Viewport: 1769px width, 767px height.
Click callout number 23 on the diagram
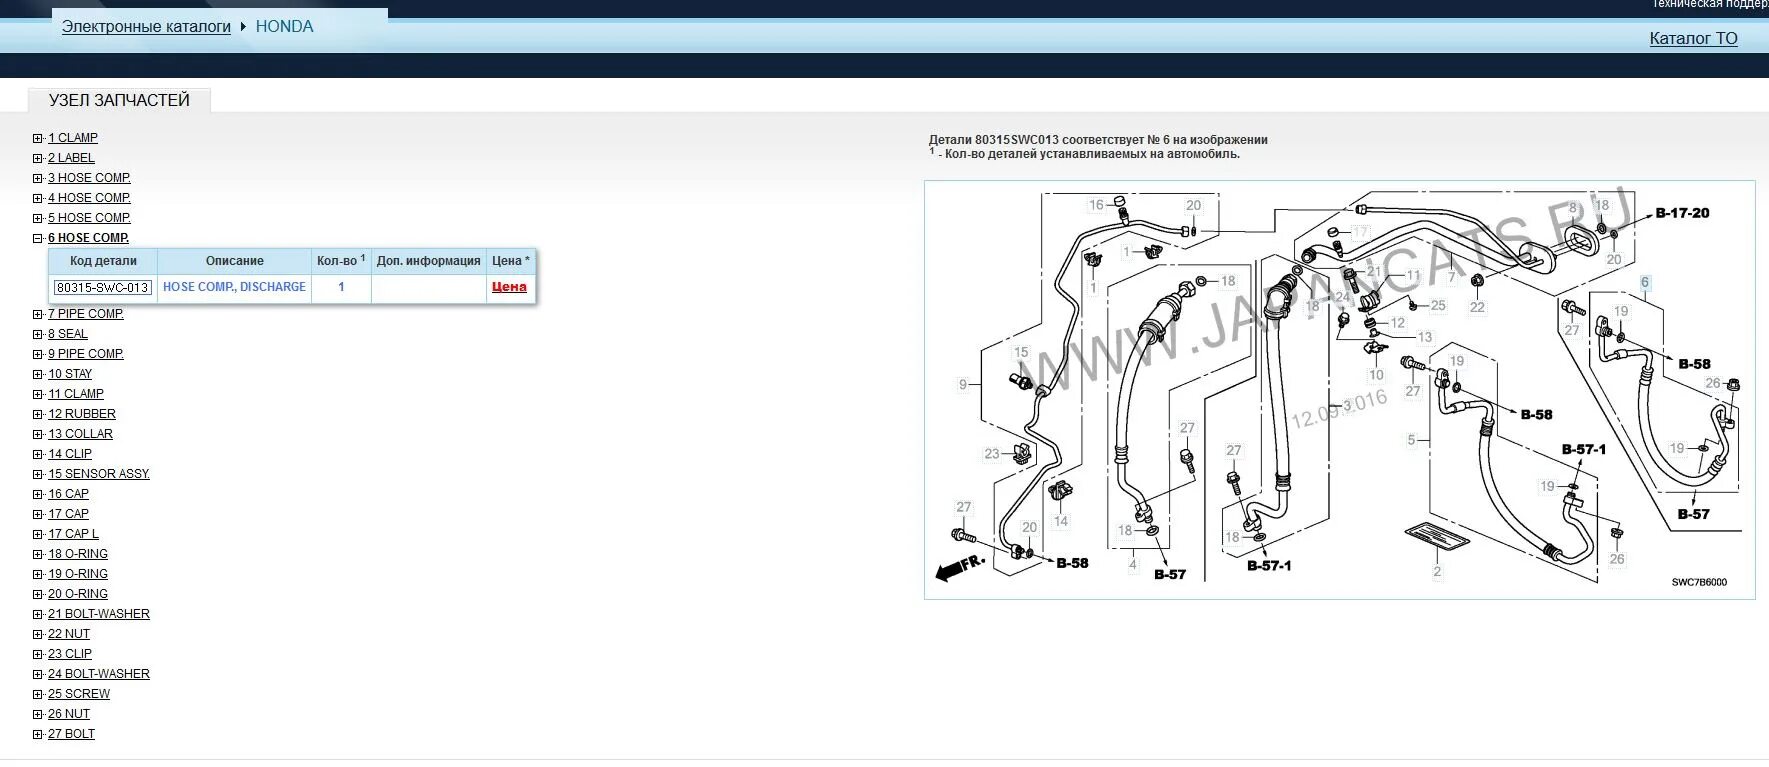tap(992, 453)
